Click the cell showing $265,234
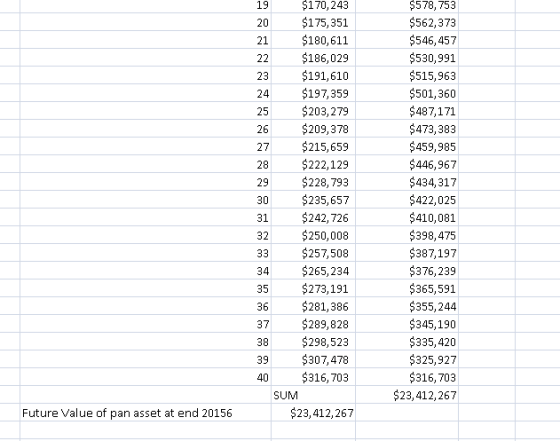The image size is (560, 441). 314,270
